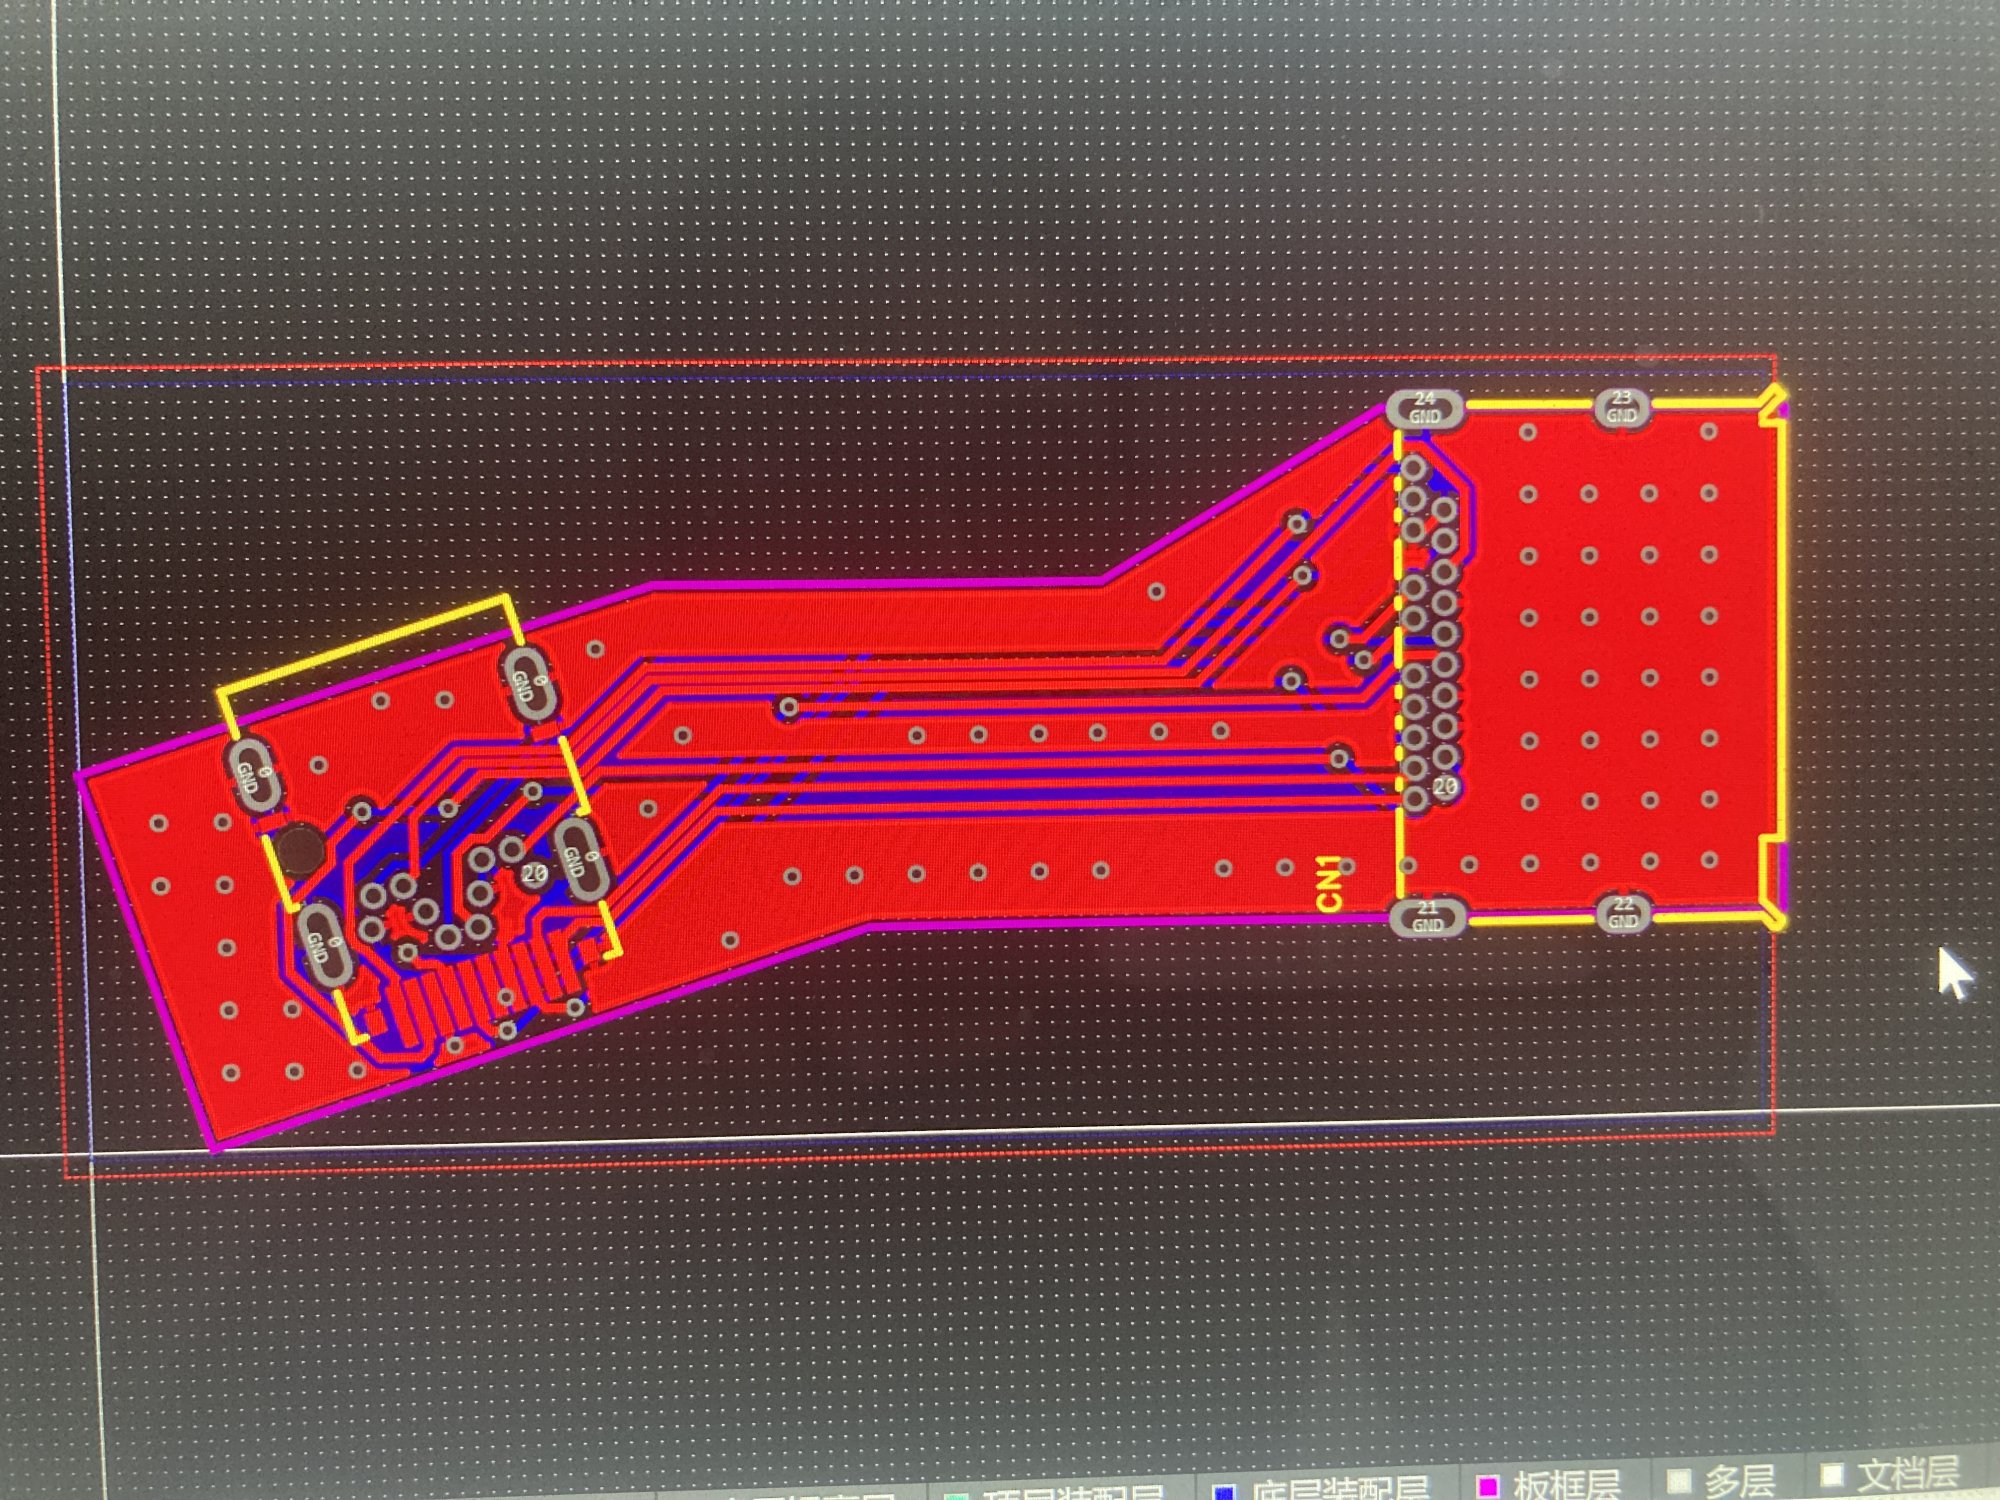2000x1500 pixels.
Task: Select the 顶层装配层 layer tab
Action: coord(1075,1493)
